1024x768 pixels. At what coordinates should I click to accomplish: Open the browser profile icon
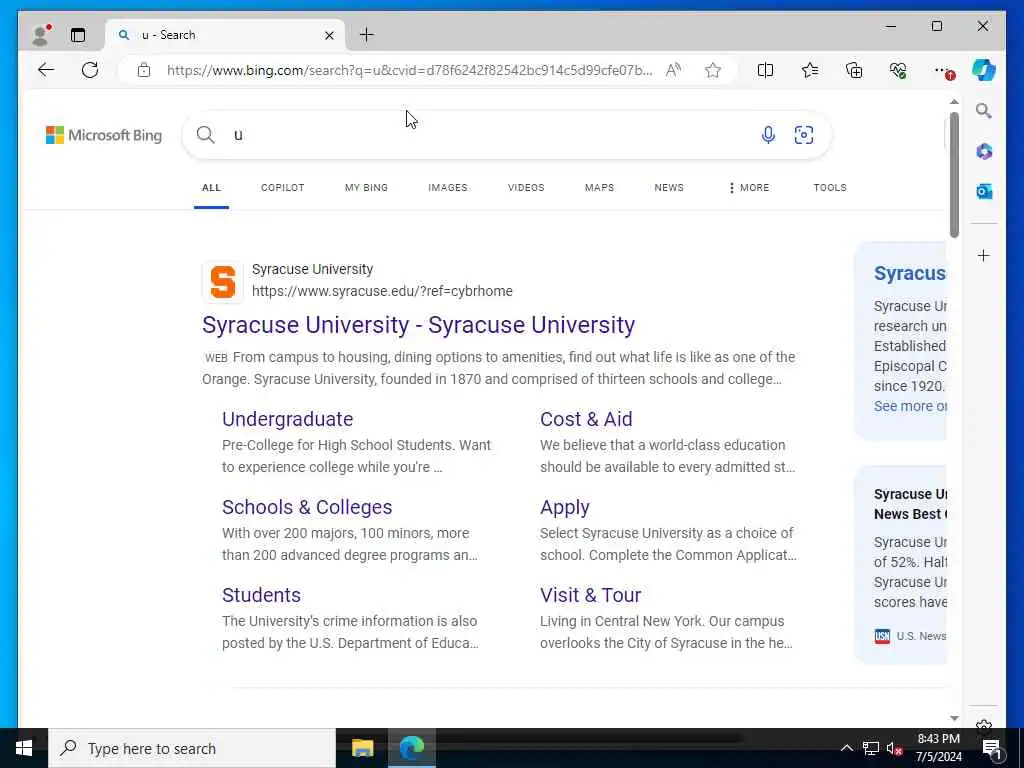click(41, 35)
